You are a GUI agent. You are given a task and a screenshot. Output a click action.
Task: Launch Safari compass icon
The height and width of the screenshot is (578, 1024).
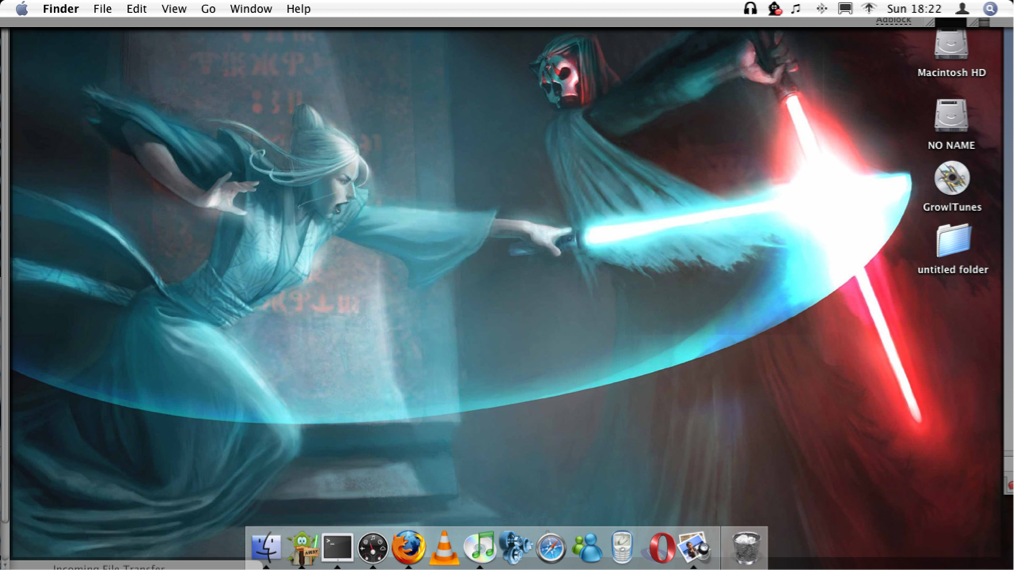click(551, 548)
